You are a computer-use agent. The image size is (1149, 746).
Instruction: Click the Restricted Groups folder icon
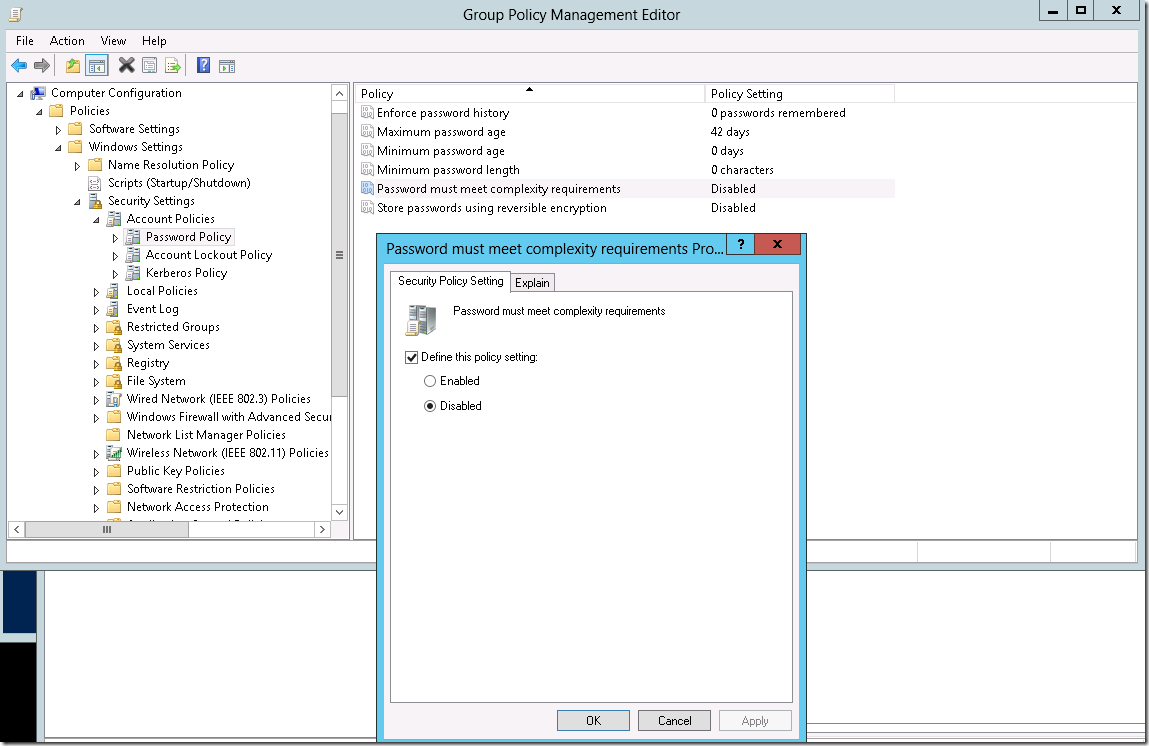114,327
